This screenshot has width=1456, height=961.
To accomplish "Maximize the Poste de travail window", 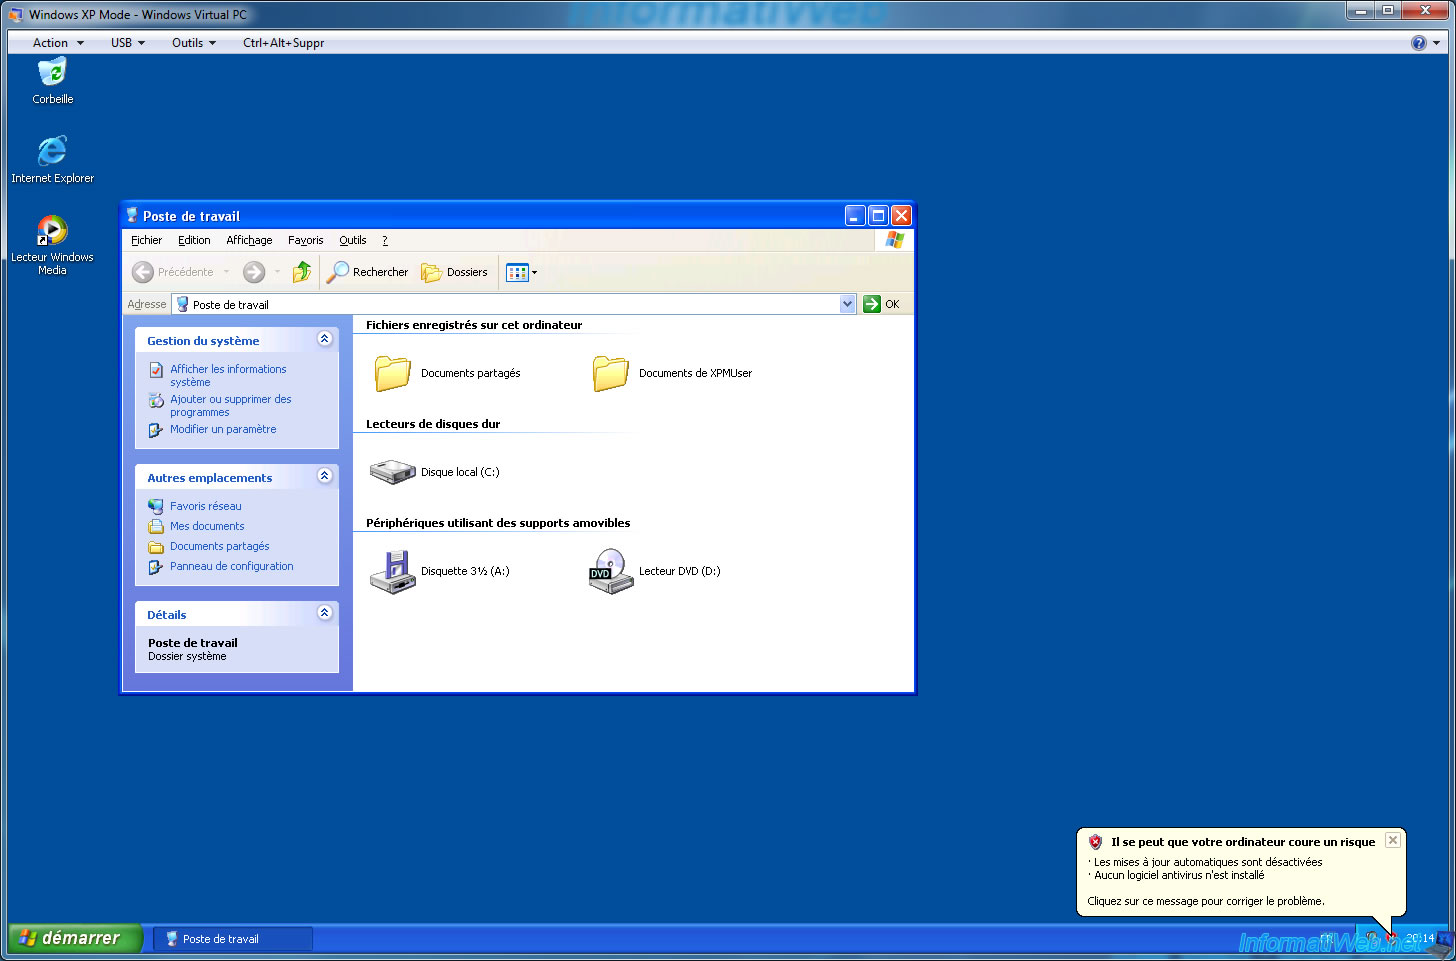I will (878, 215).
